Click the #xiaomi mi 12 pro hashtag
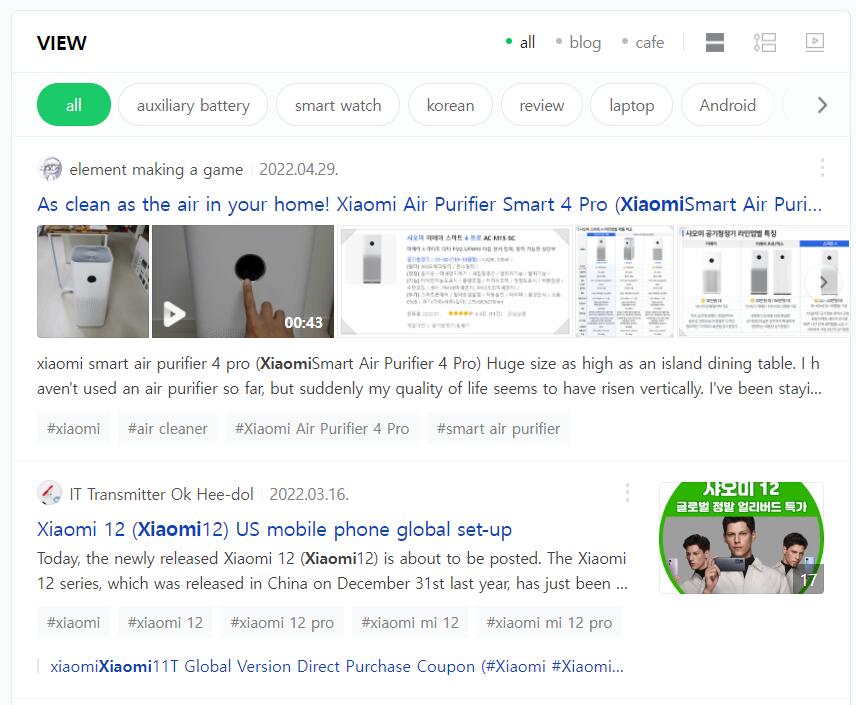 (x=549, y=623)
